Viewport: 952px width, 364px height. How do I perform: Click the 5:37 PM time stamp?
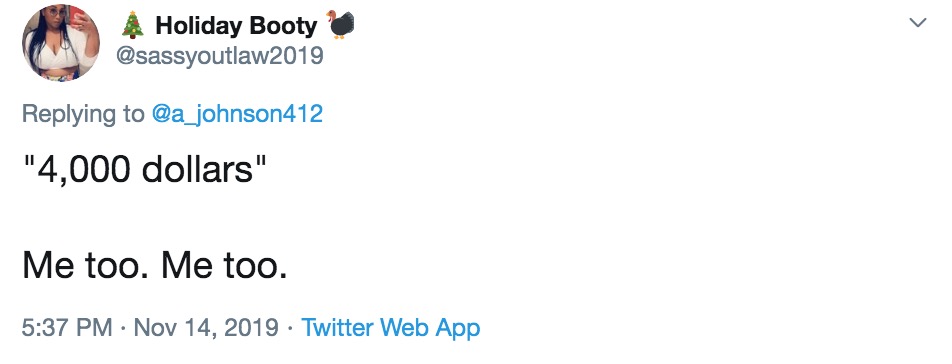point(67,328)
